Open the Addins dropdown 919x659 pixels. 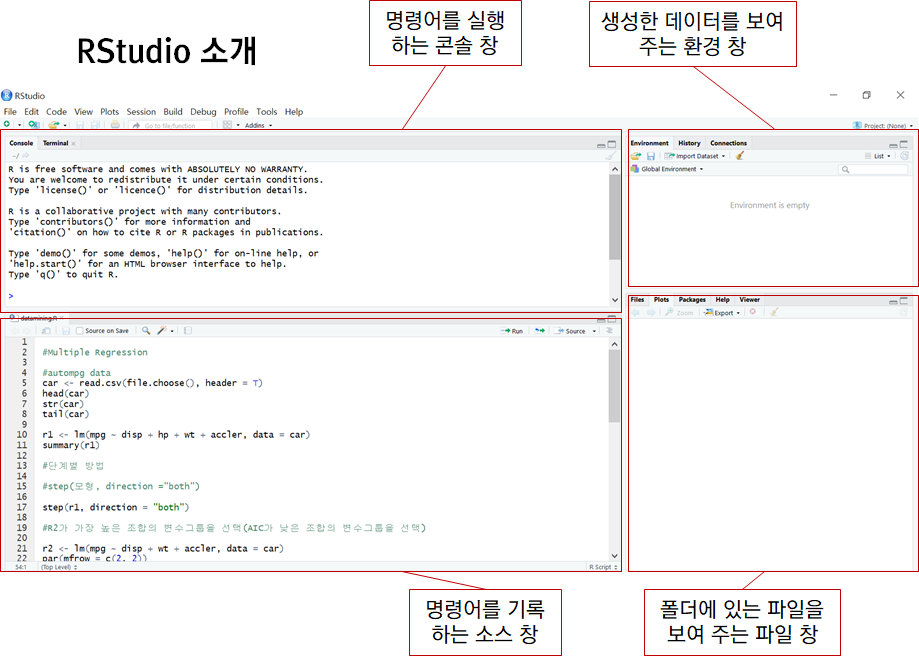point(258,125)
